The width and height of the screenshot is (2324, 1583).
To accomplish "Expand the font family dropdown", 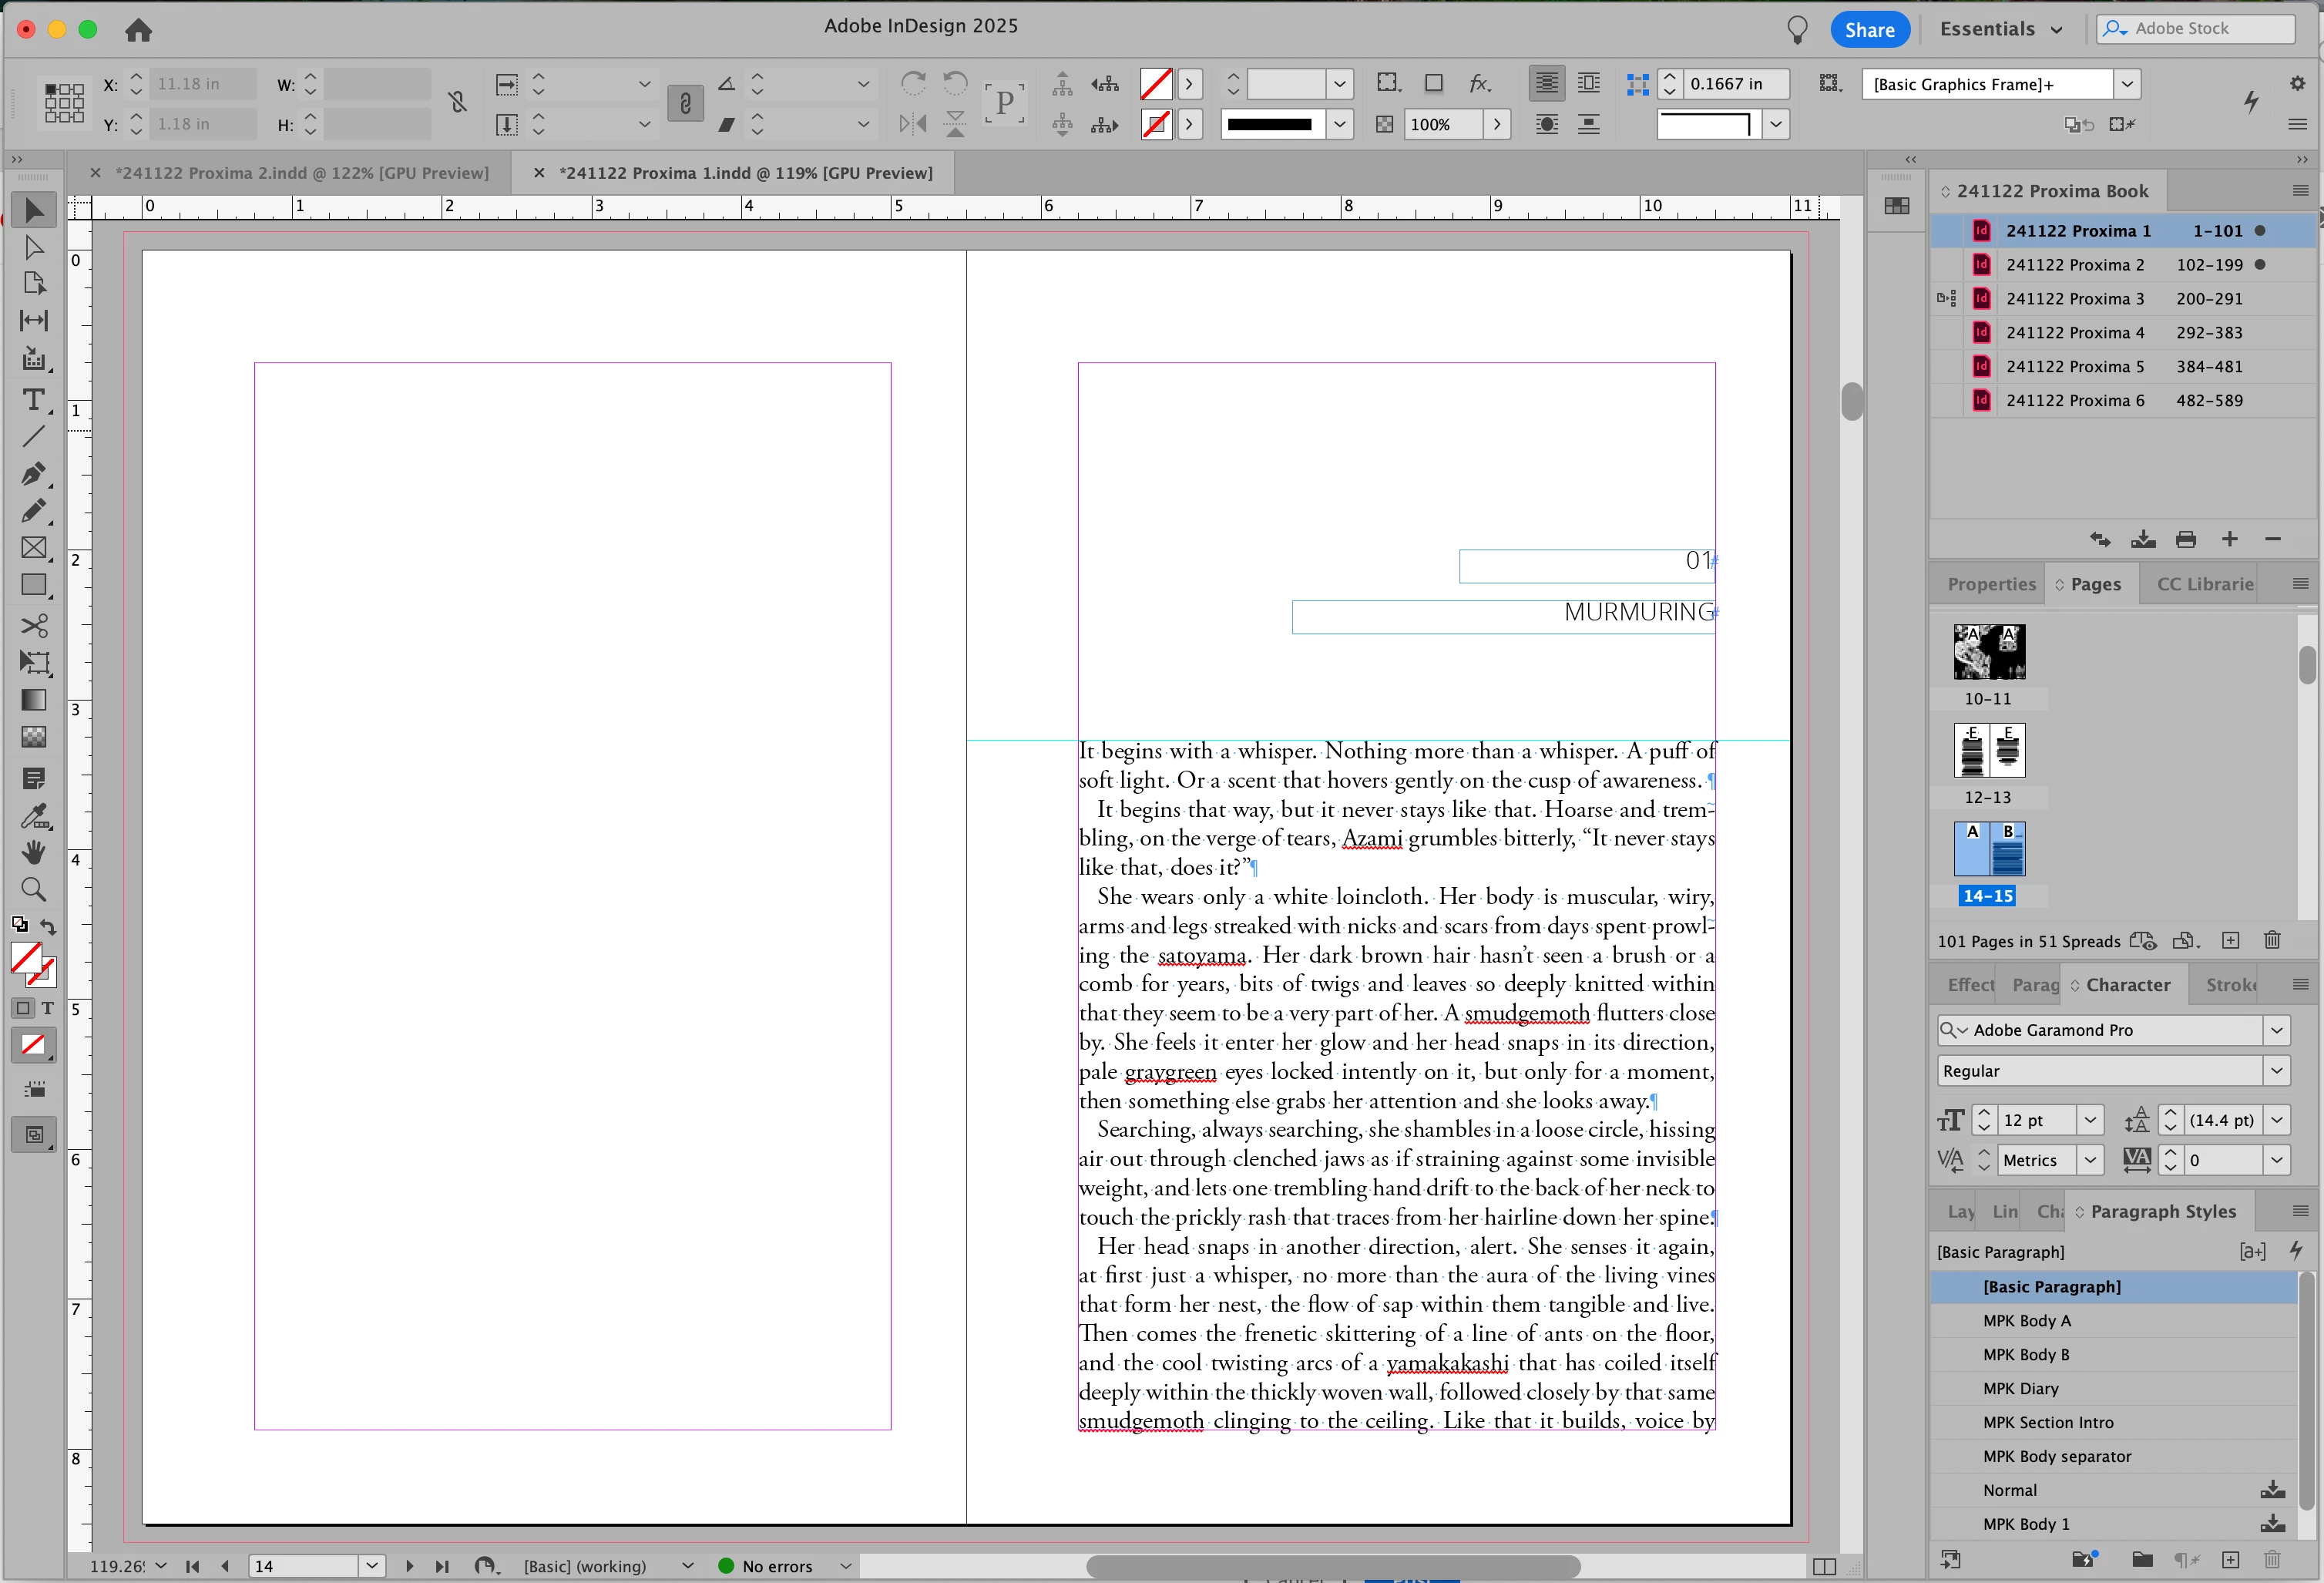I will coord(2277,1030).
